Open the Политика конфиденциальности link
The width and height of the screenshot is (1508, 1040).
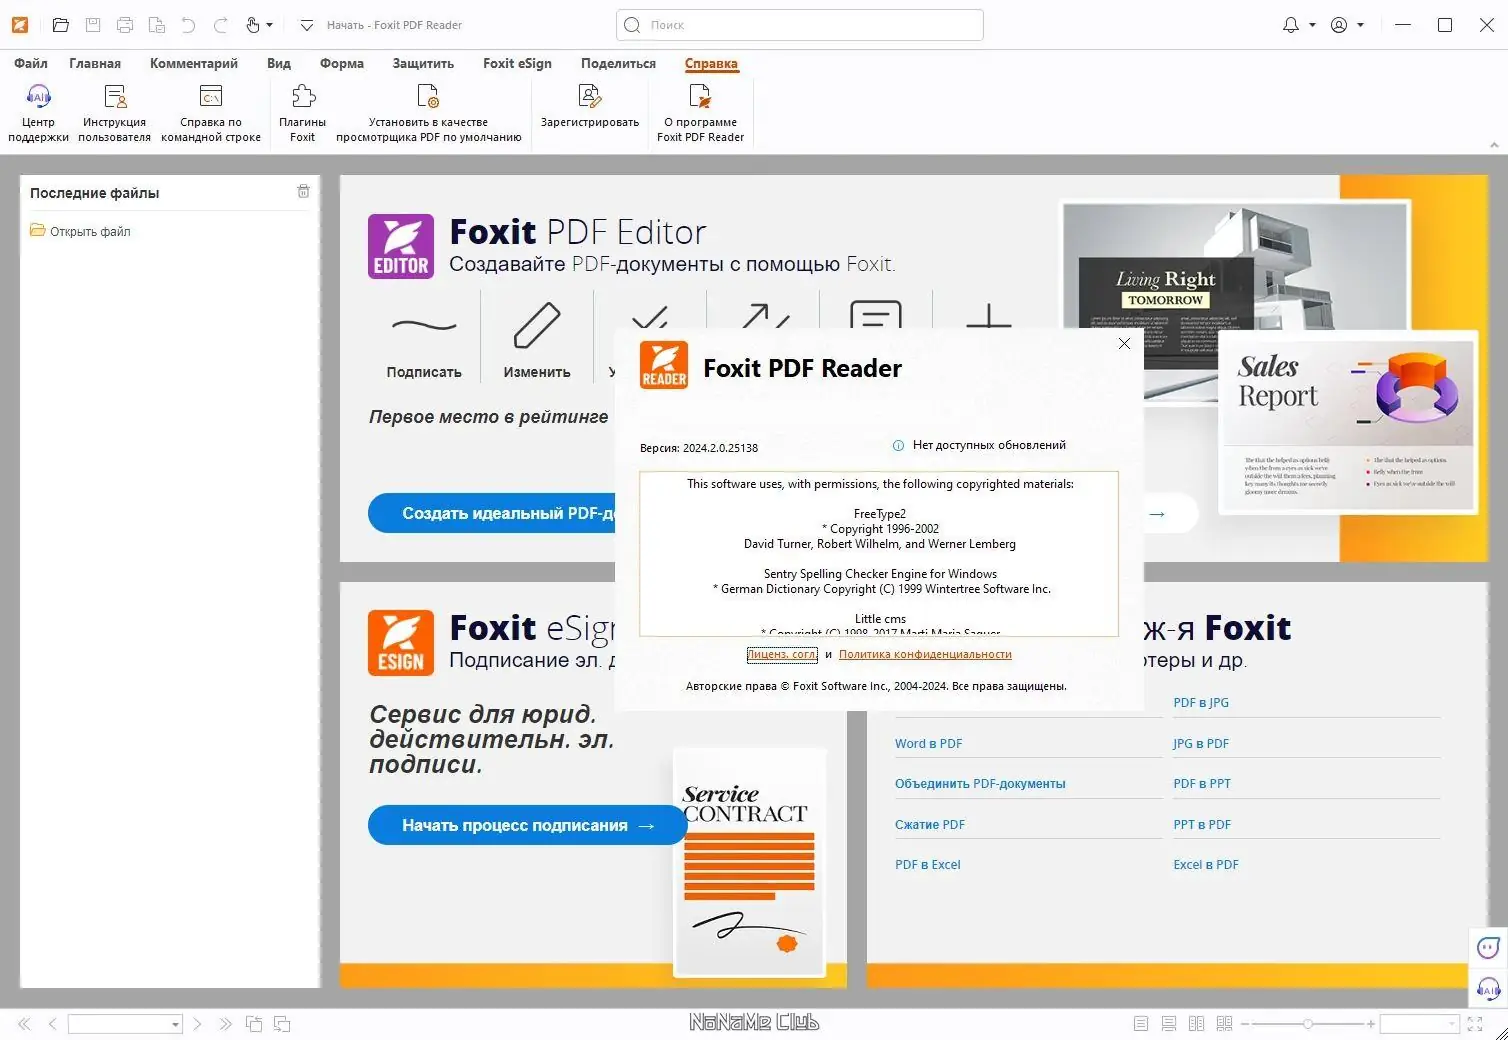tap(925, 654)
